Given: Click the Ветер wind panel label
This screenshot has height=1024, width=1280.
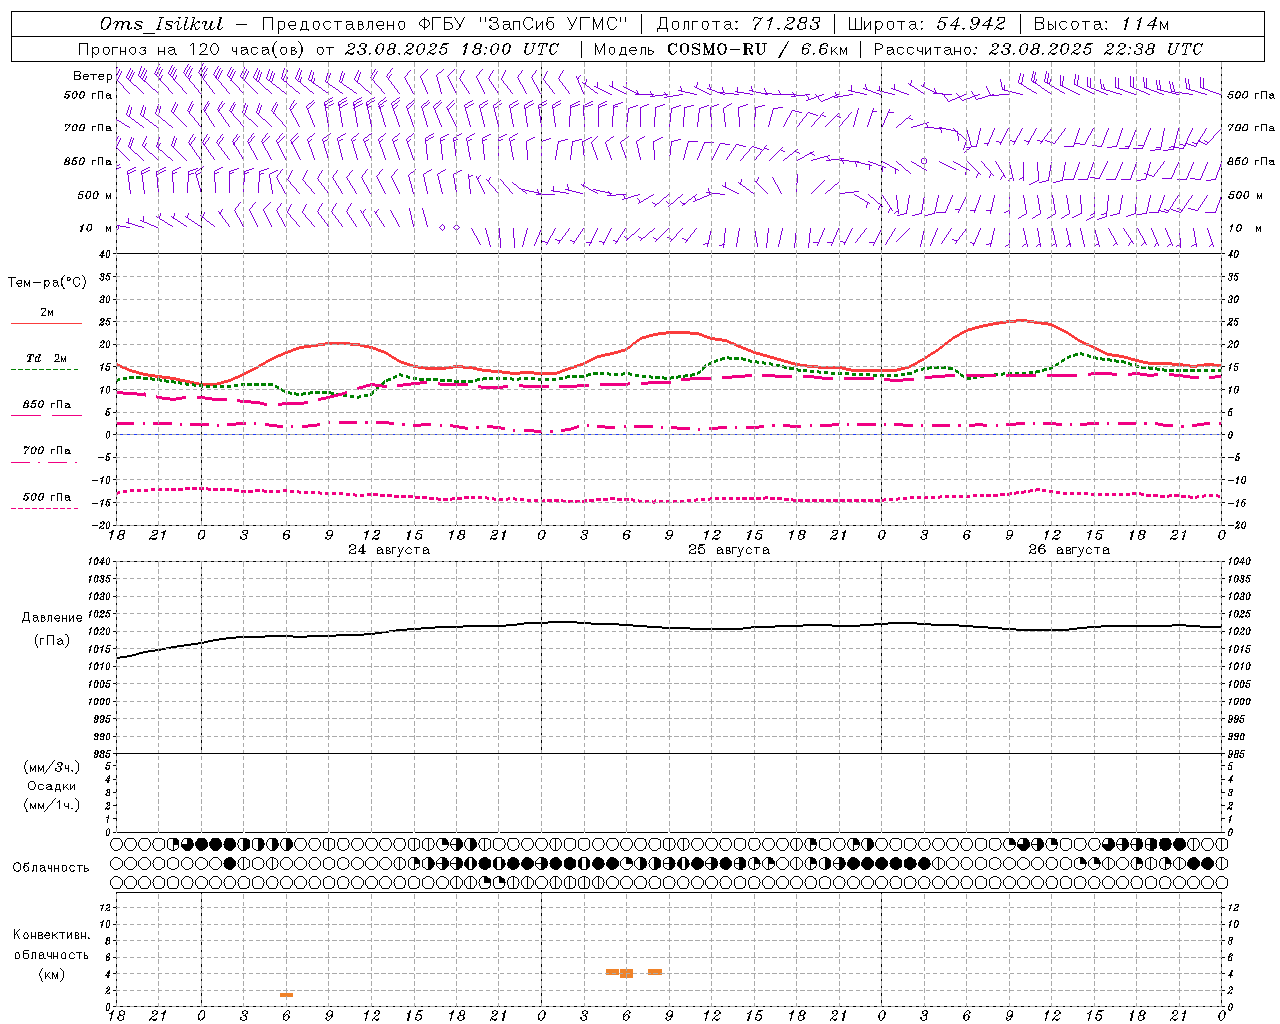Looking at the screenshot, I should 92,76.
